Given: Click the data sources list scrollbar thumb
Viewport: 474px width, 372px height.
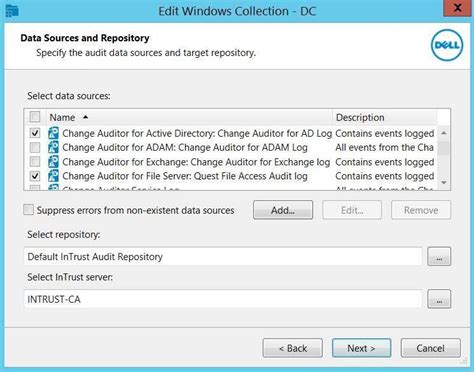Looking at the screenshot, I should pos(444,148).
